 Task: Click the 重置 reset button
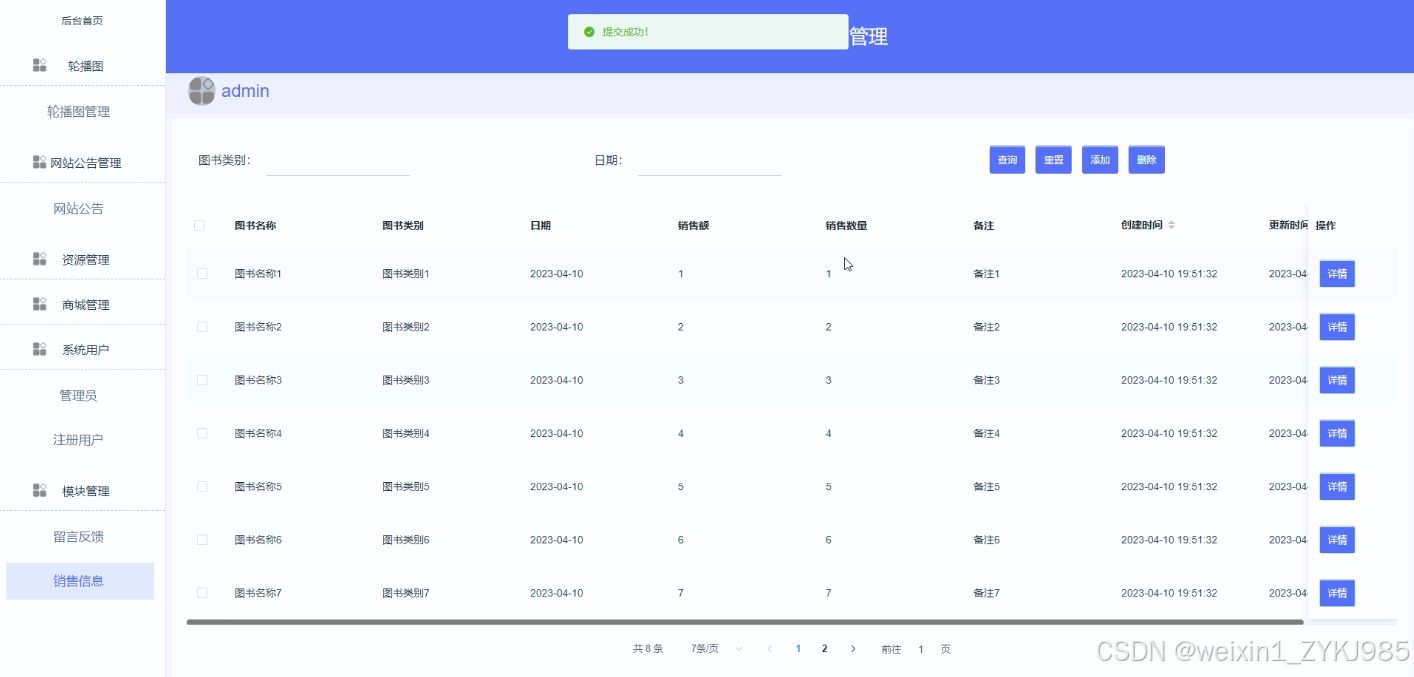tap(1053, 160)
